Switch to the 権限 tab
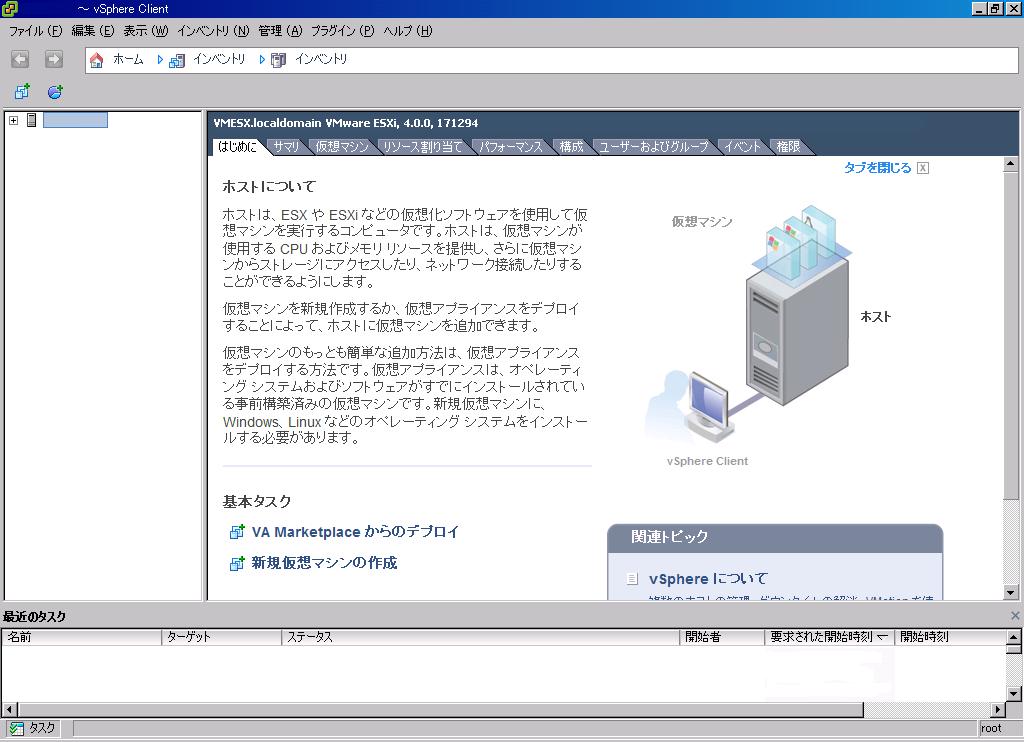This screenshot has width=1024, height=742. click(788, 147)
